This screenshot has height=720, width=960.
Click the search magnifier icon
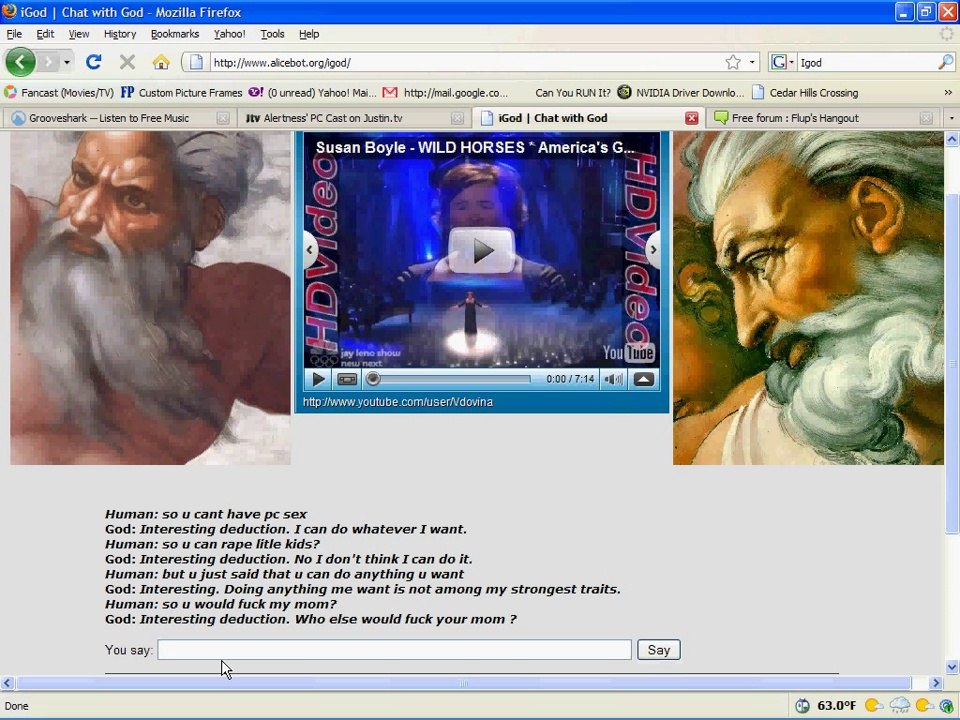[x=945, y=62]
